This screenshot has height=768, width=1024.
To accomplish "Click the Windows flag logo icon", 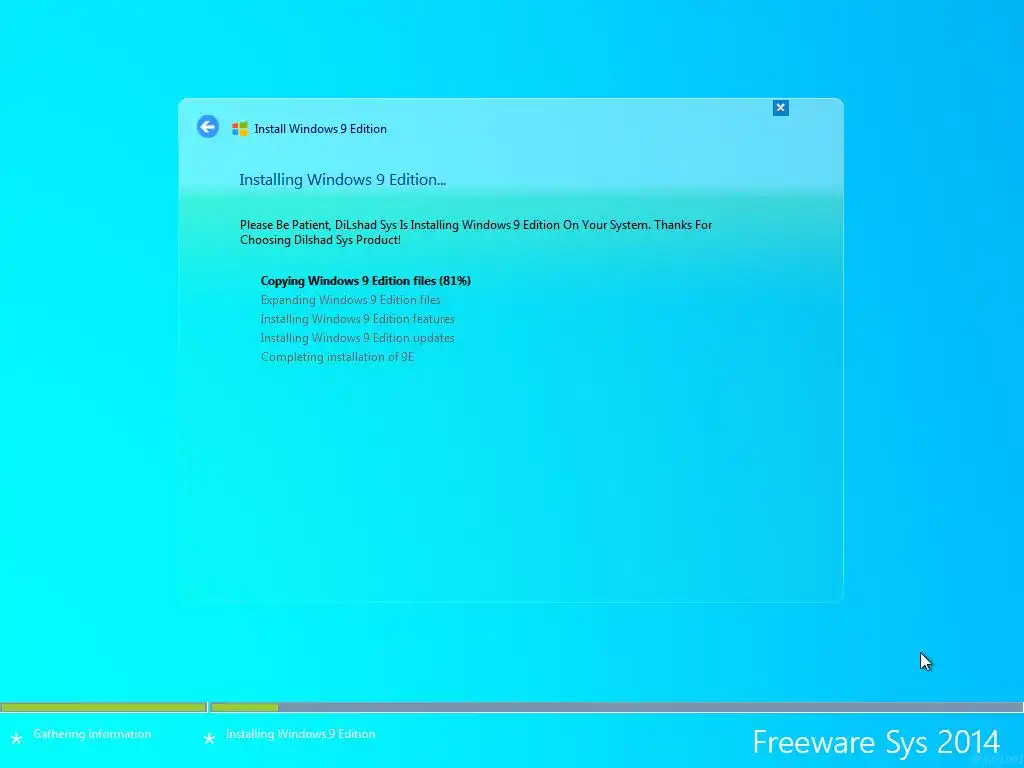I will [x=240, y=129].
